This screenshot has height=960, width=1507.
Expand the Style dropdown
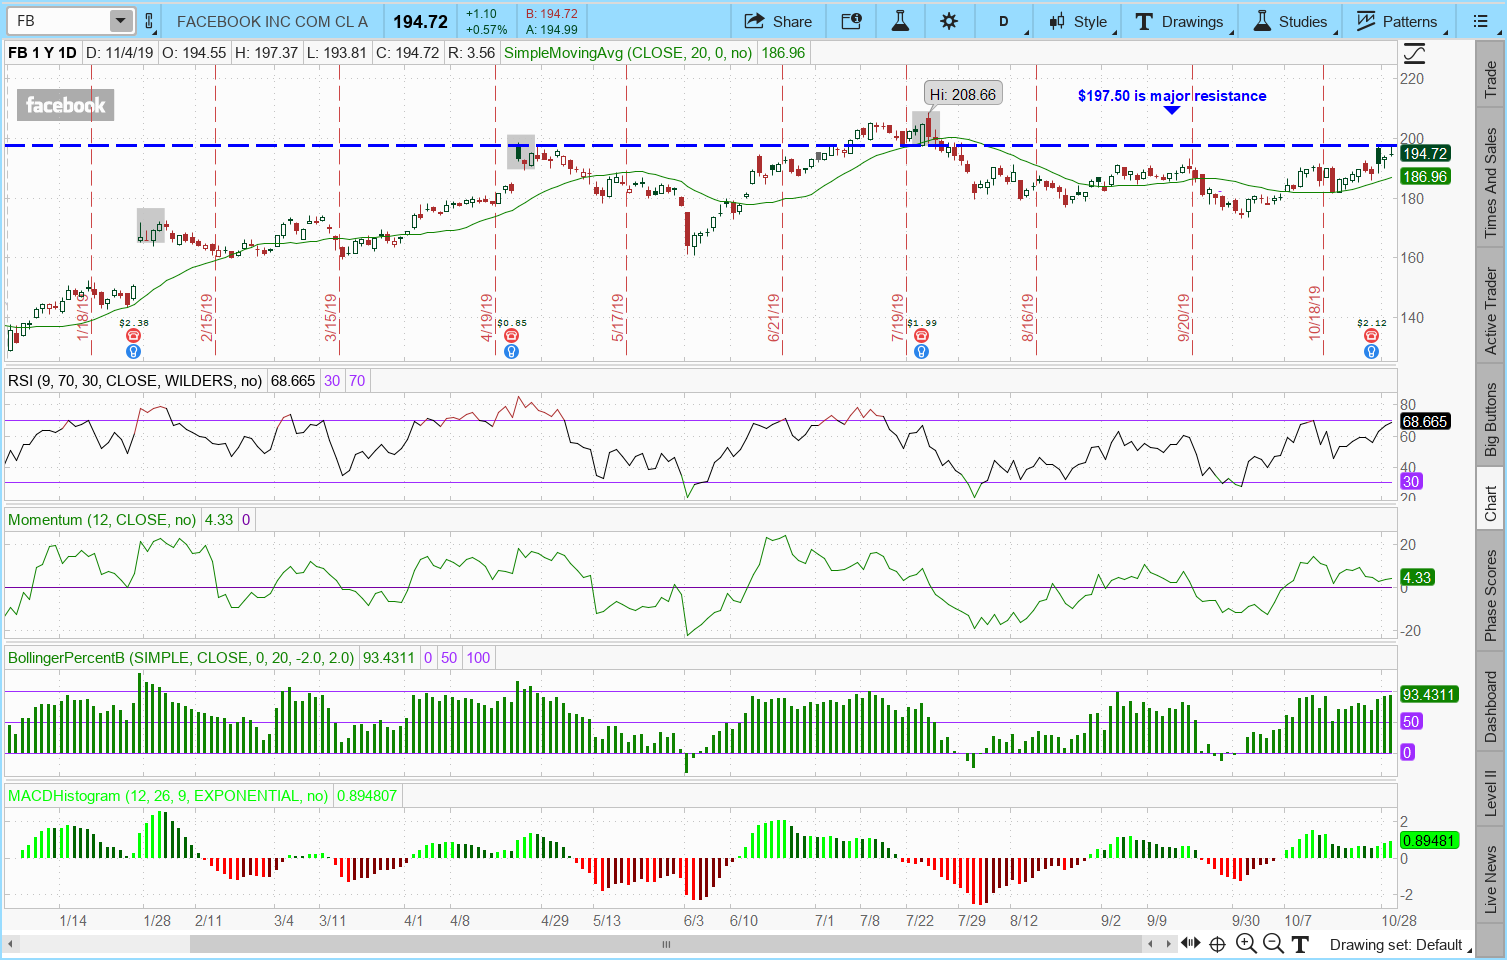point(1078,21)
